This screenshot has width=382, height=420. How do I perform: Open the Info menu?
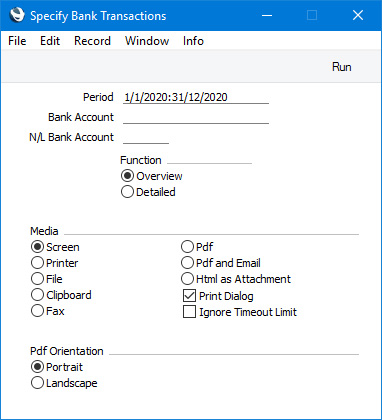(x=193, y=41)
